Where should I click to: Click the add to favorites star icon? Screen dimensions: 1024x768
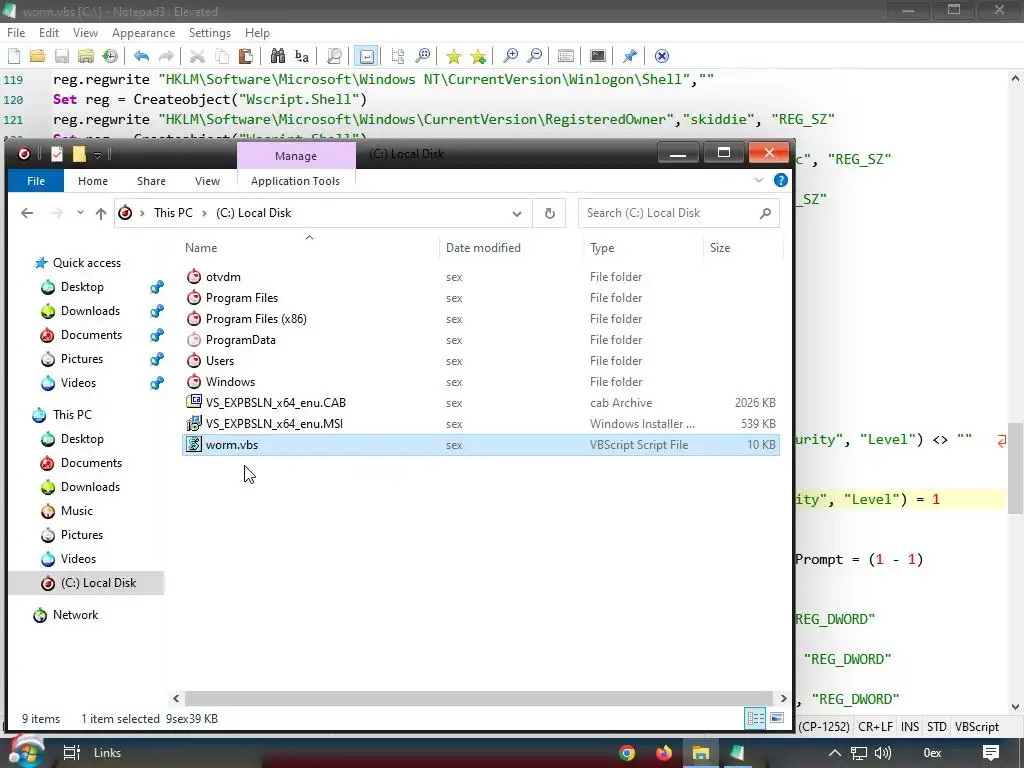(x=478, y=56)
